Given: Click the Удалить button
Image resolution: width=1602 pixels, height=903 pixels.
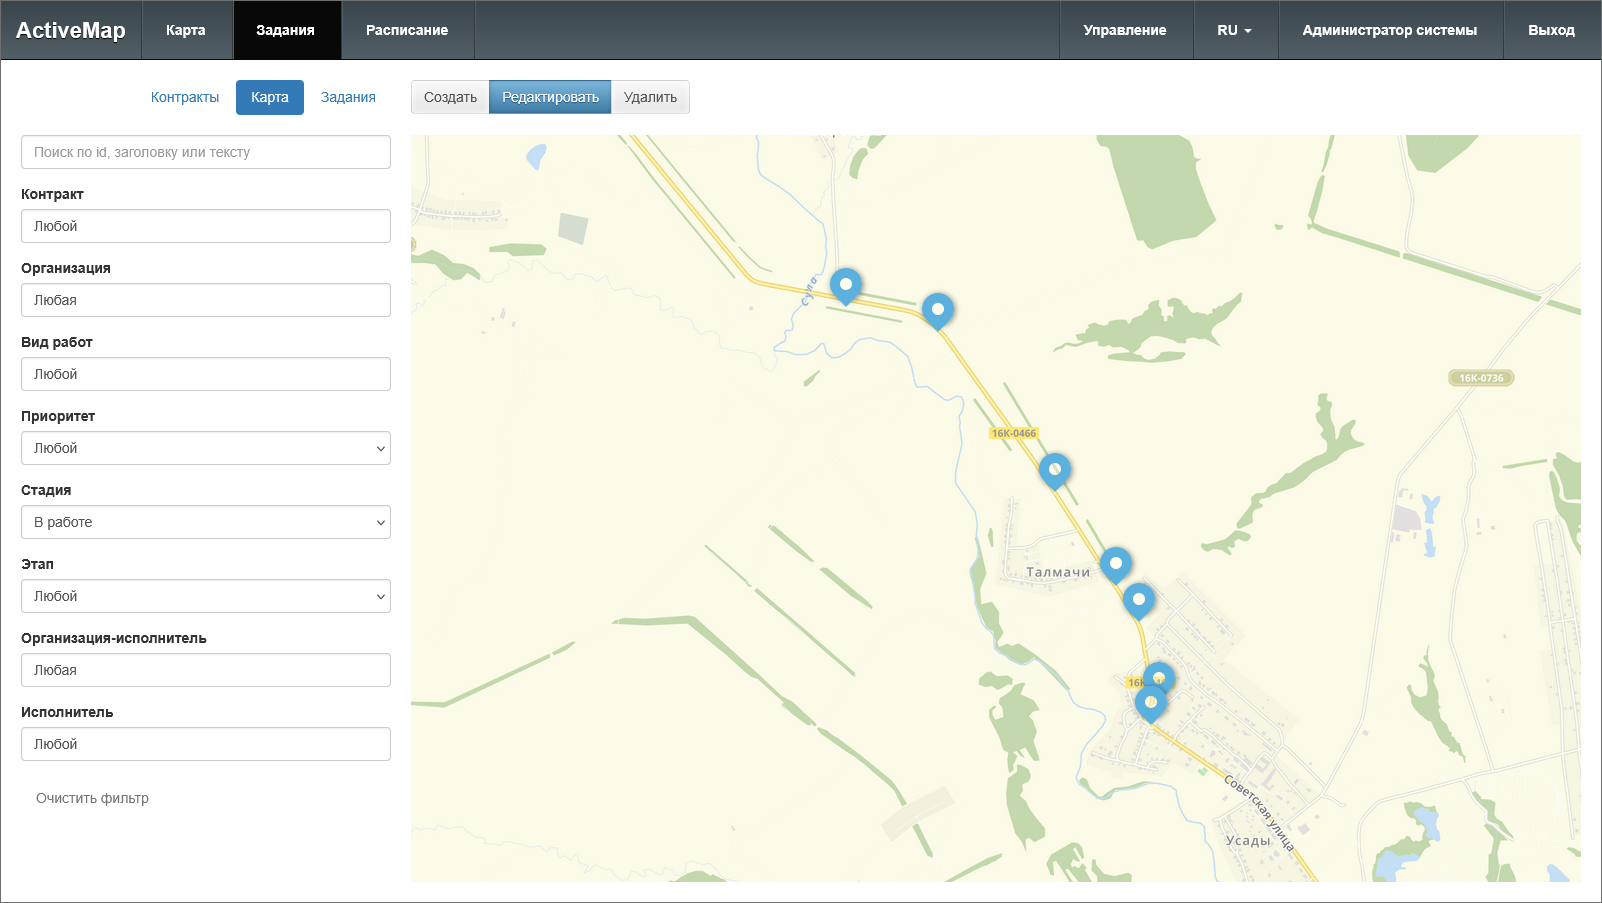Looking at the screenshot, I should click(650, 97).
